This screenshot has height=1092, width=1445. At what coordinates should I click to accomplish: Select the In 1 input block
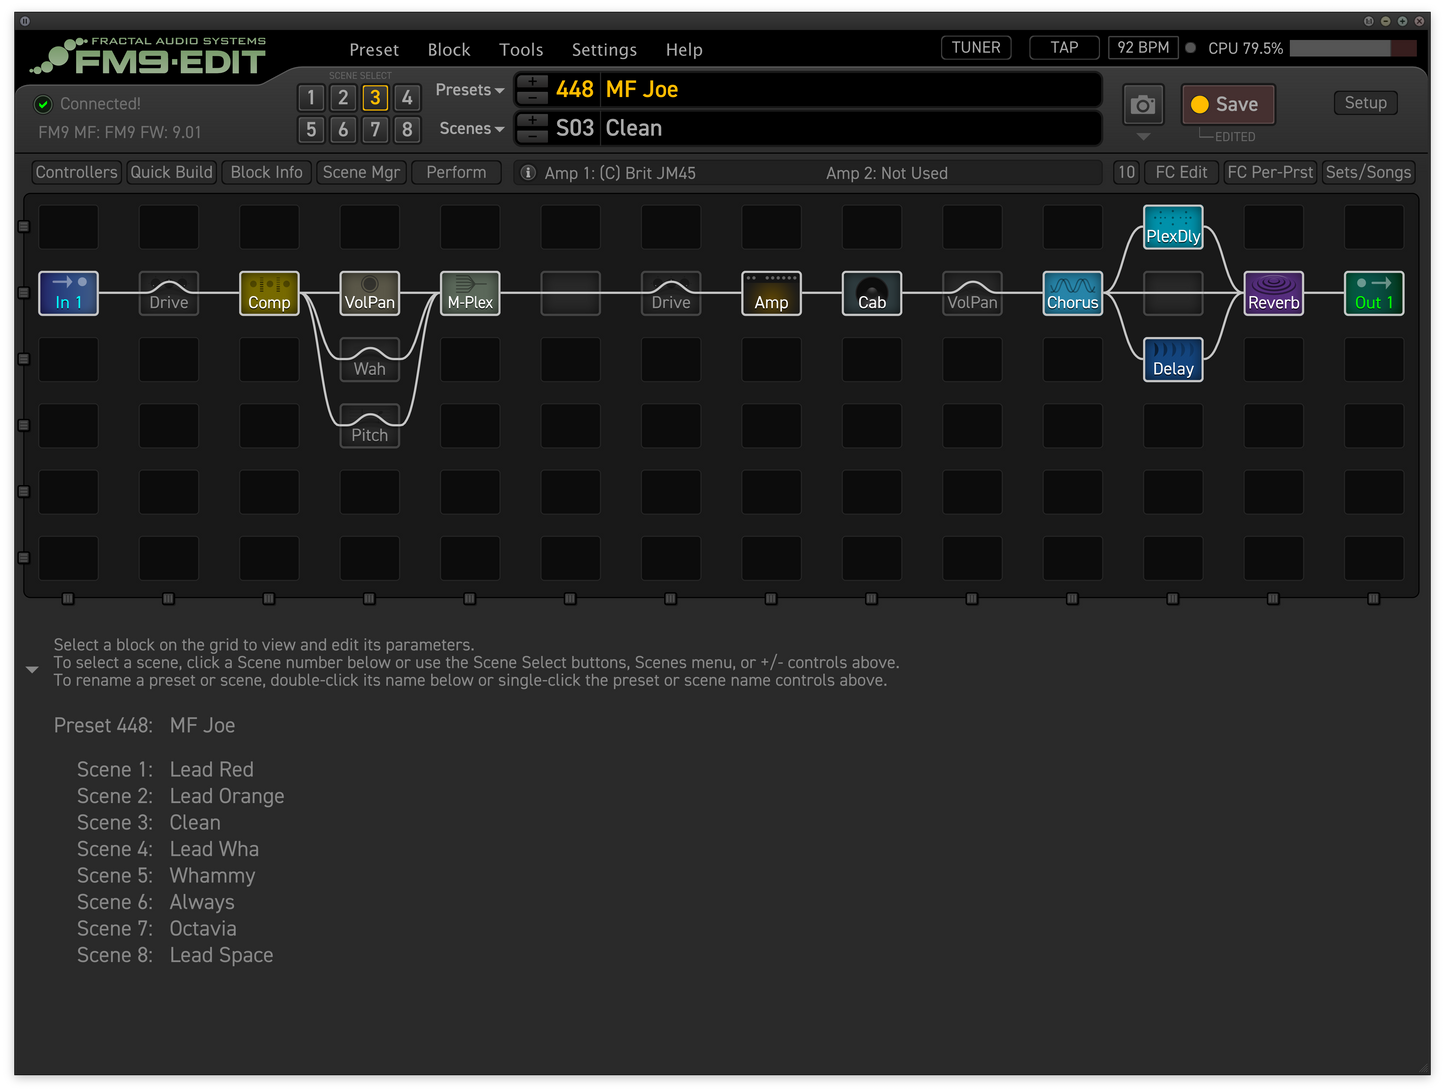click(x=68, y=293)
